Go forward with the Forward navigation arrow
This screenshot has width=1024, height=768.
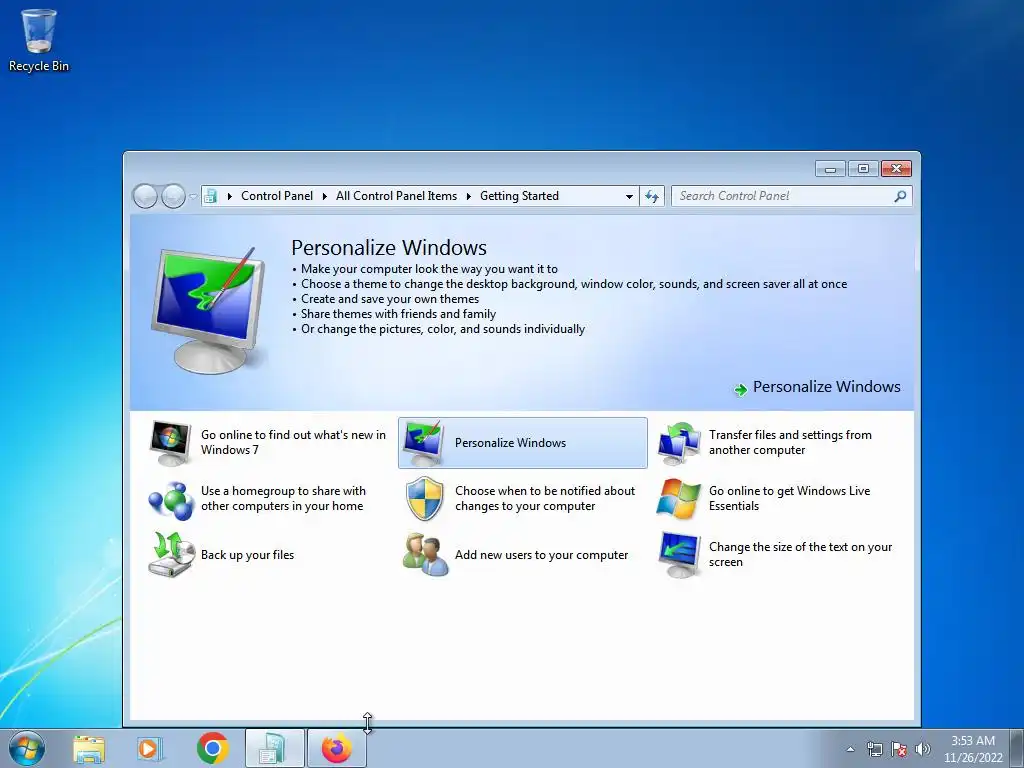click(173, 196)
